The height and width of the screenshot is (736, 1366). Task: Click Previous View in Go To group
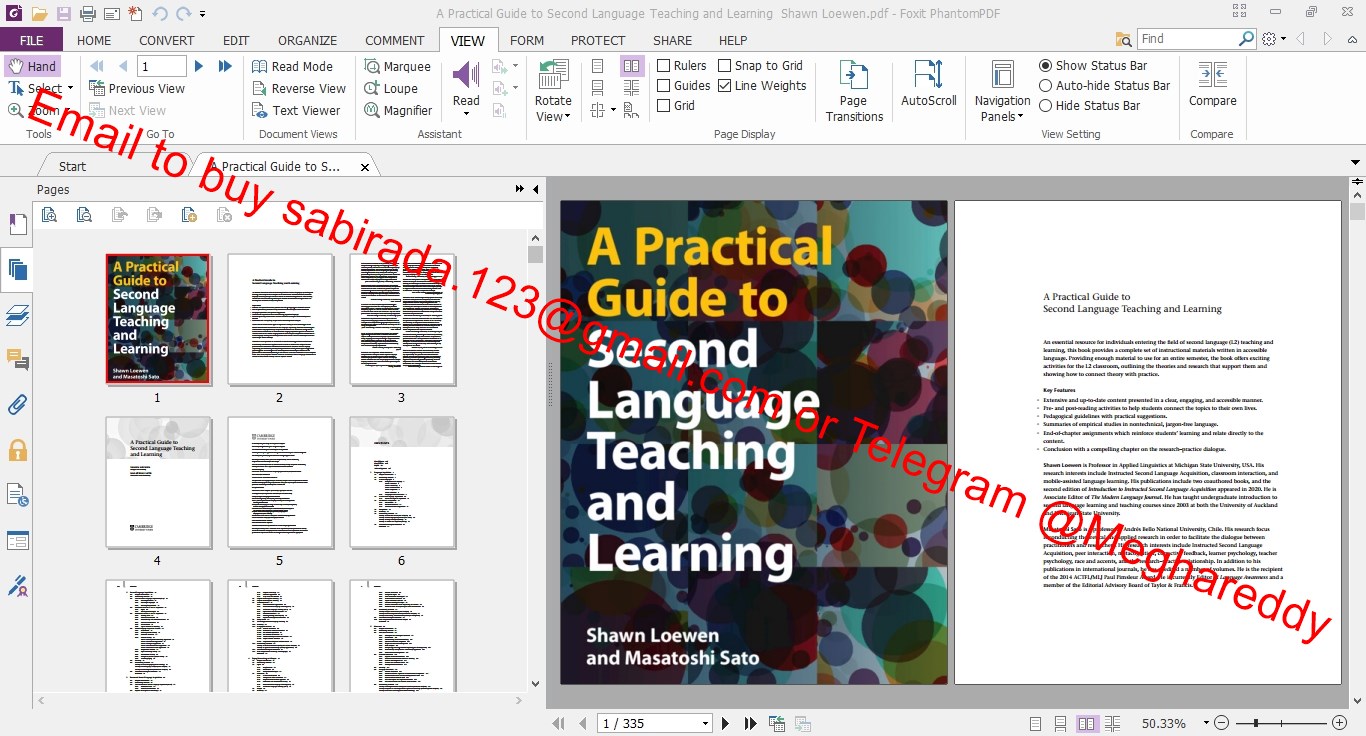[136, 88]
